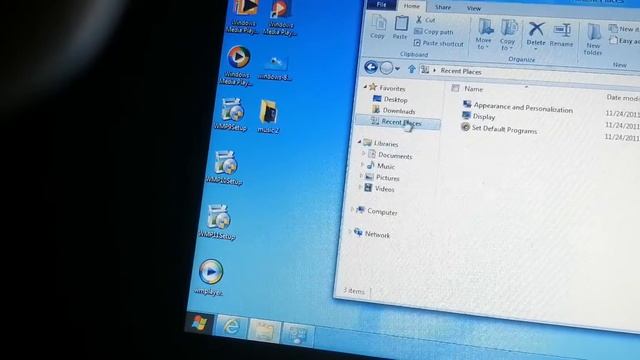Sort by the Date modified column header
640x360 pixels.
pos(622,98)
